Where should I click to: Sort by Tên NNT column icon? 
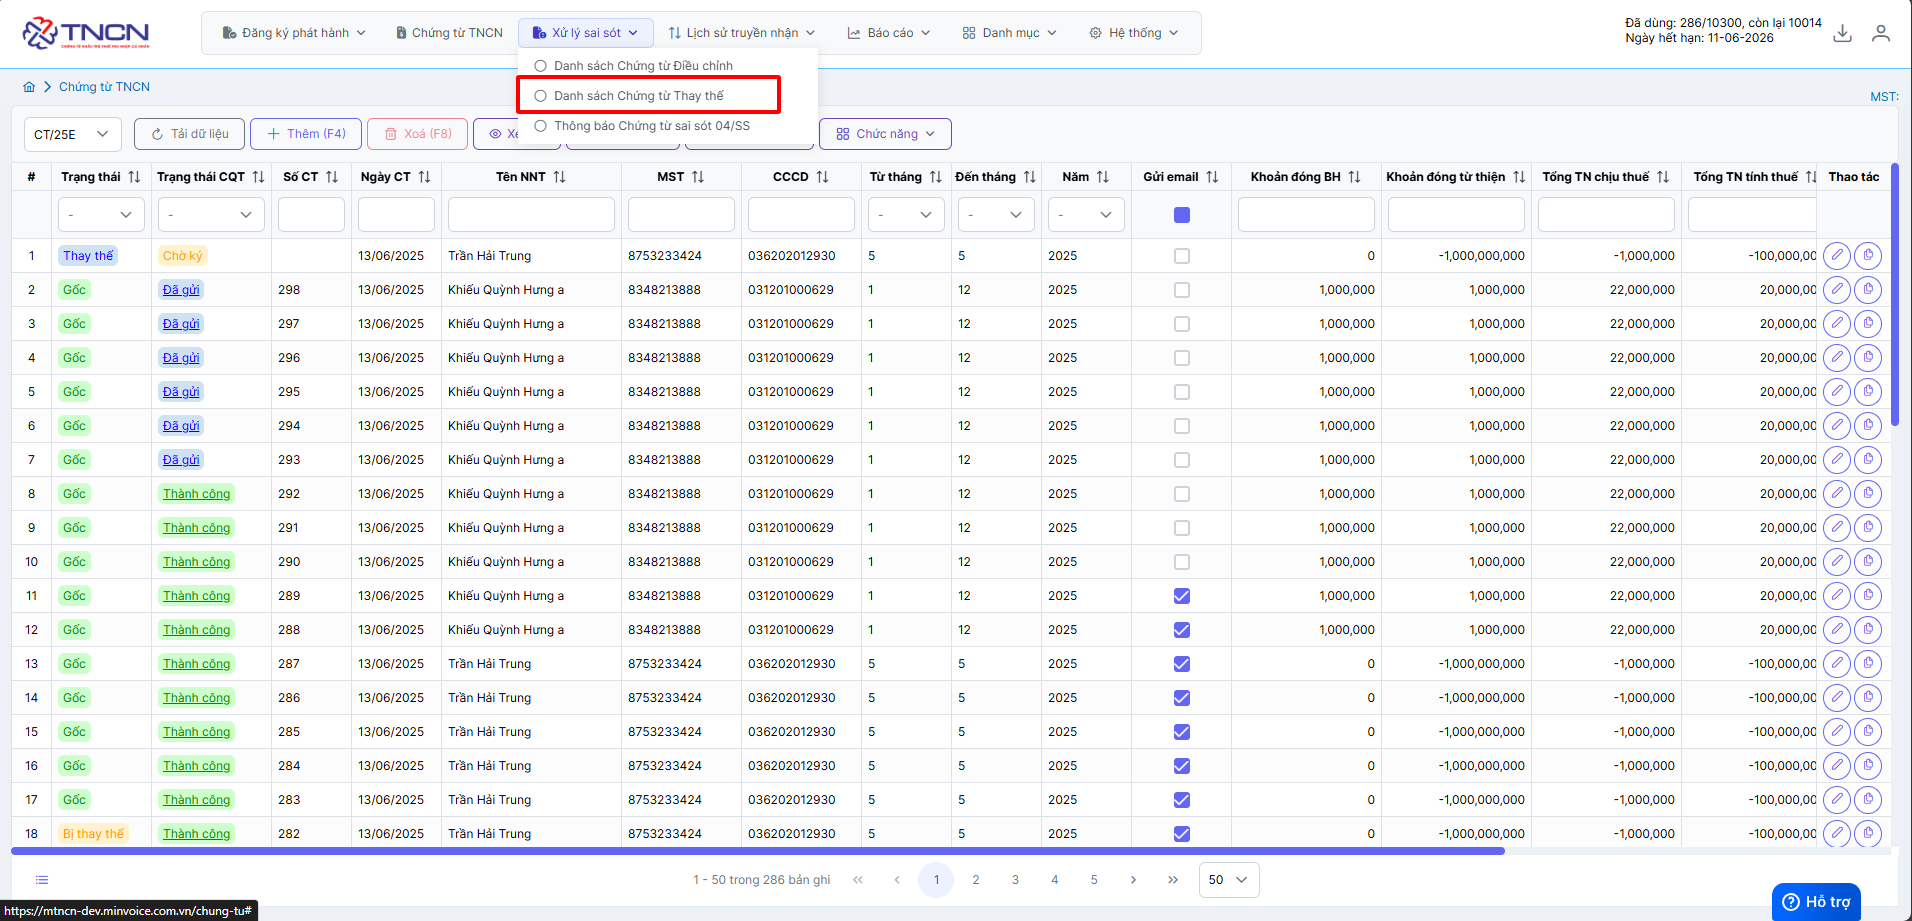pyautogui.click(x=559, y=177)
